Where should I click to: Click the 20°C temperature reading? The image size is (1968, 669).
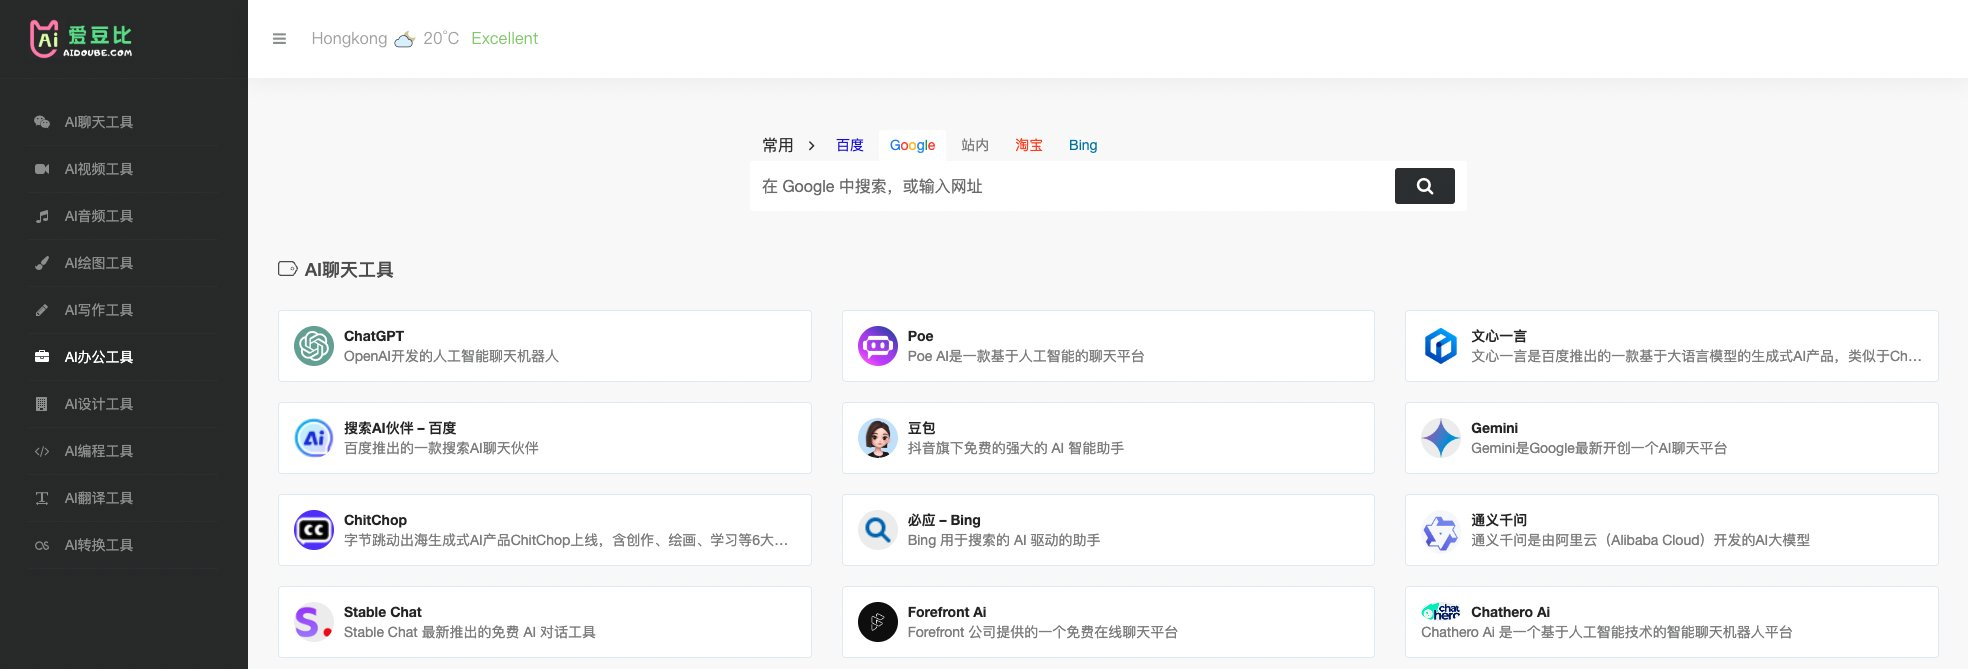click(441, 38)
